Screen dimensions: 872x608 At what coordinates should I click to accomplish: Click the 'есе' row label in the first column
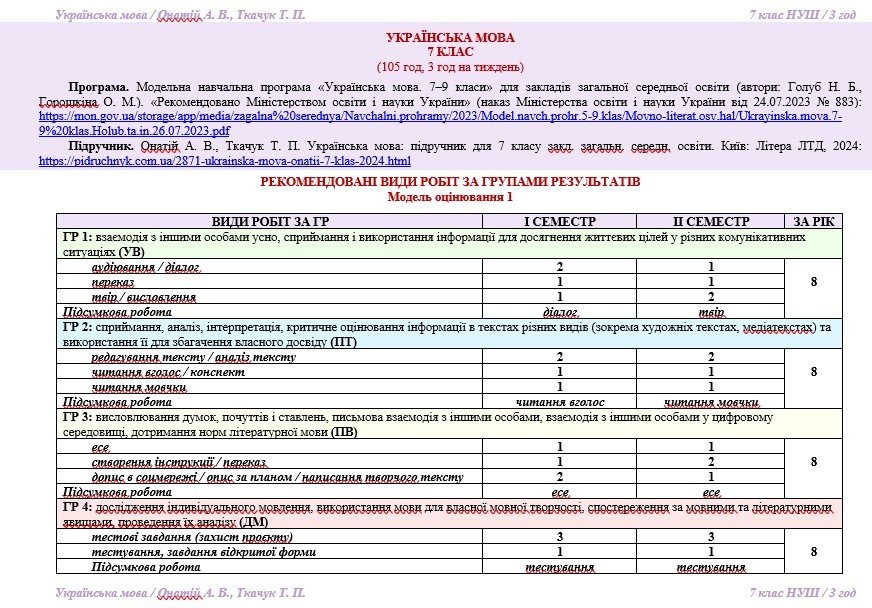pyautogui.click(x=101, y=447)
